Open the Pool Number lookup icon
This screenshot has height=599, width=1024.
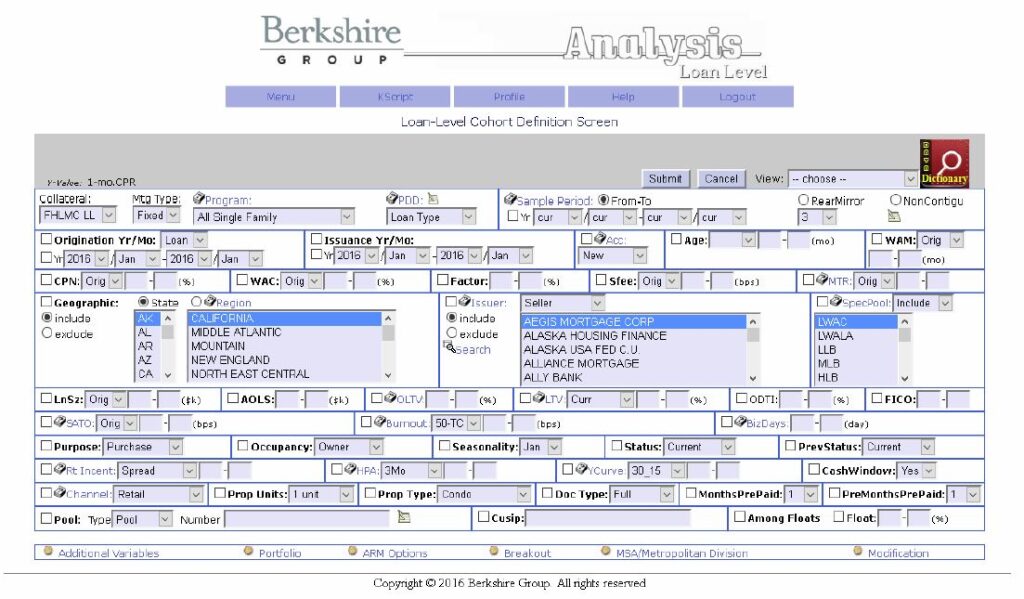pyautogui.click(x=404, y=517)
